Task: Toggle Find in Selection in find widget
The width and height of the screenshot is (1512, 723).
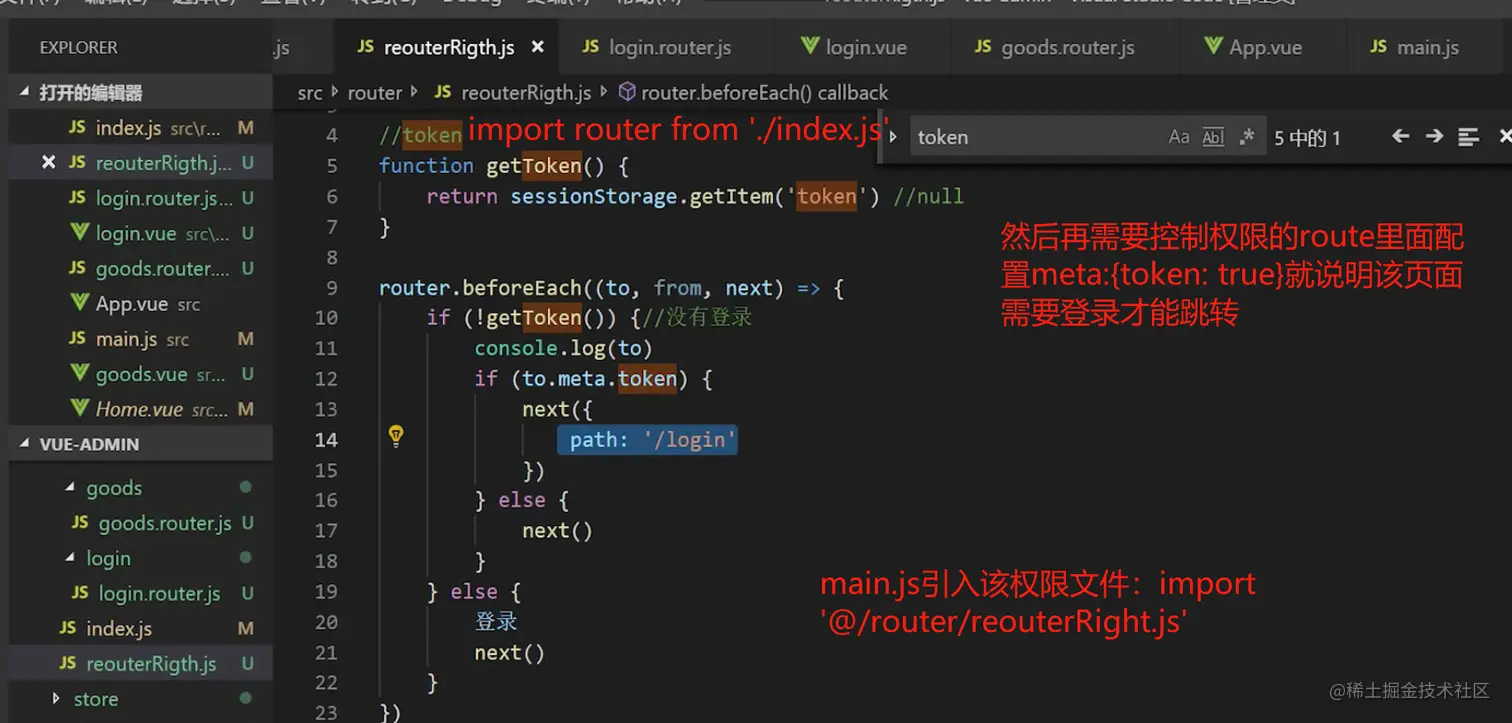Action: [1468, 137]
